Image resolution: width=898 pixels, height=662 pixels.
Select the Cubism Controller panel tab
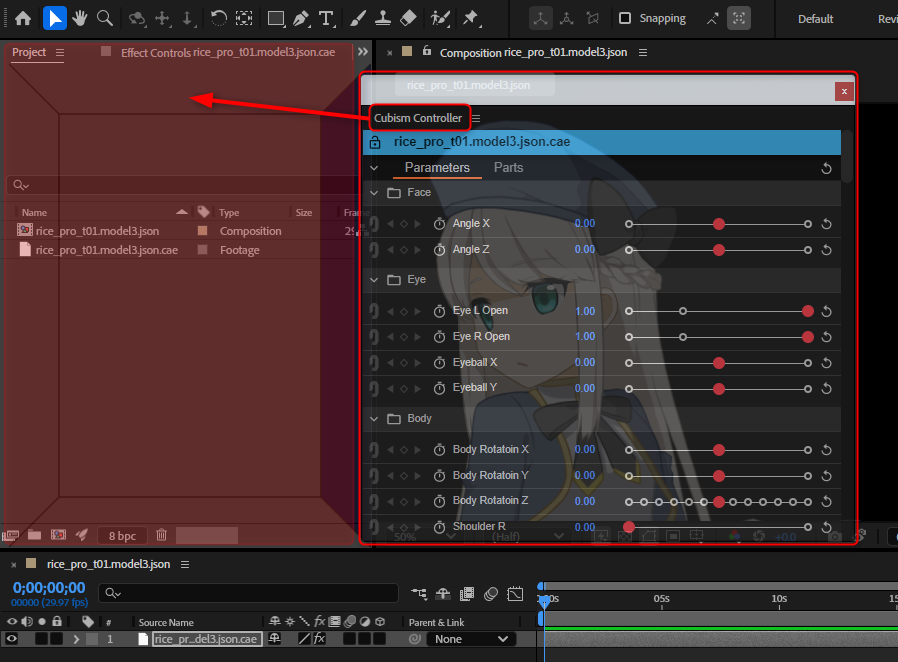point(418,118)
